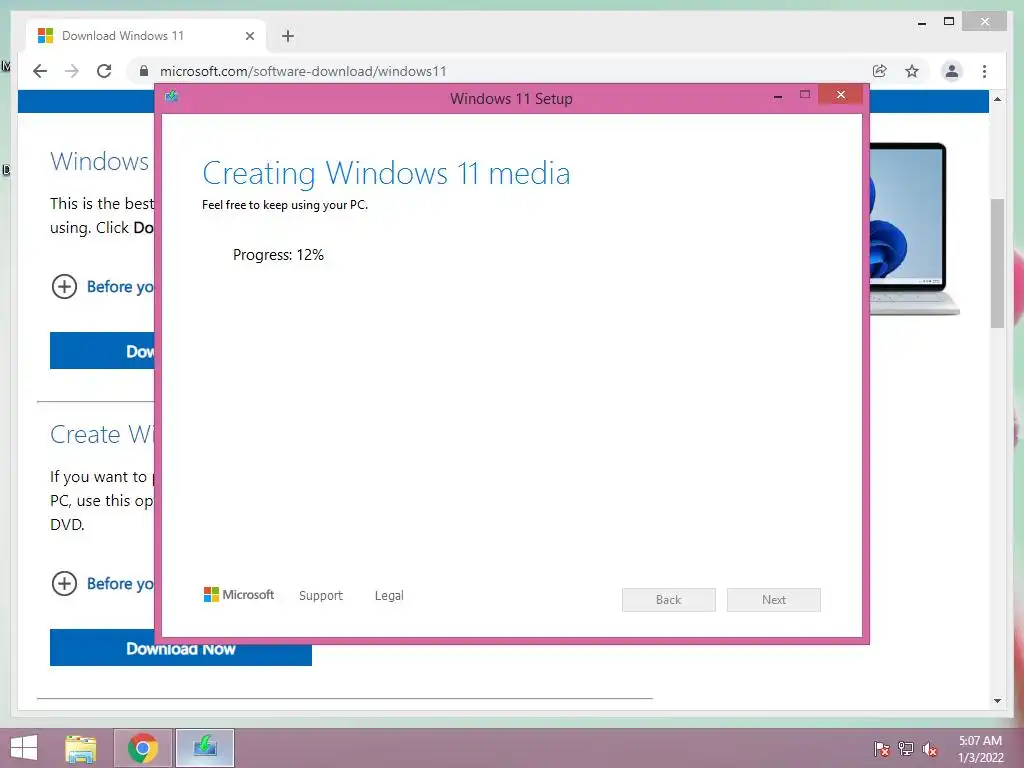Click the muted volume tray icon

point(930,749)
